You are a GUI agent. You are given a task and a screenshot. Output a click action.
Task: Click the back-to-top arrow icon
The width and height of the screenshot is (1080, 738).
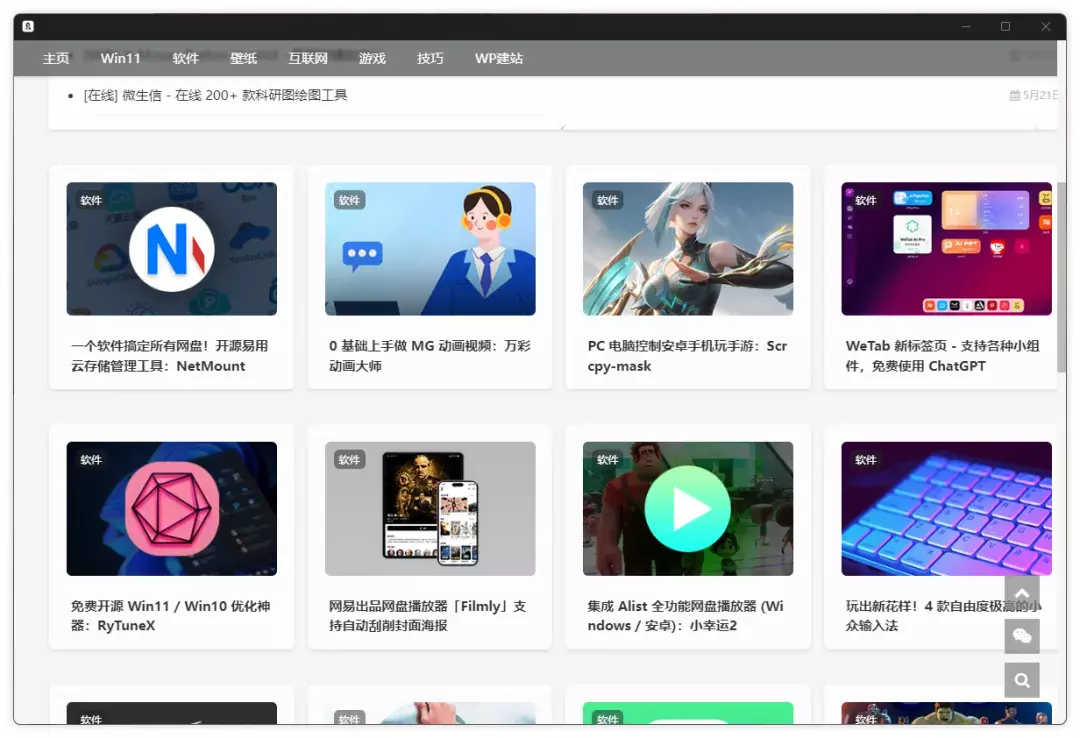1022,593
